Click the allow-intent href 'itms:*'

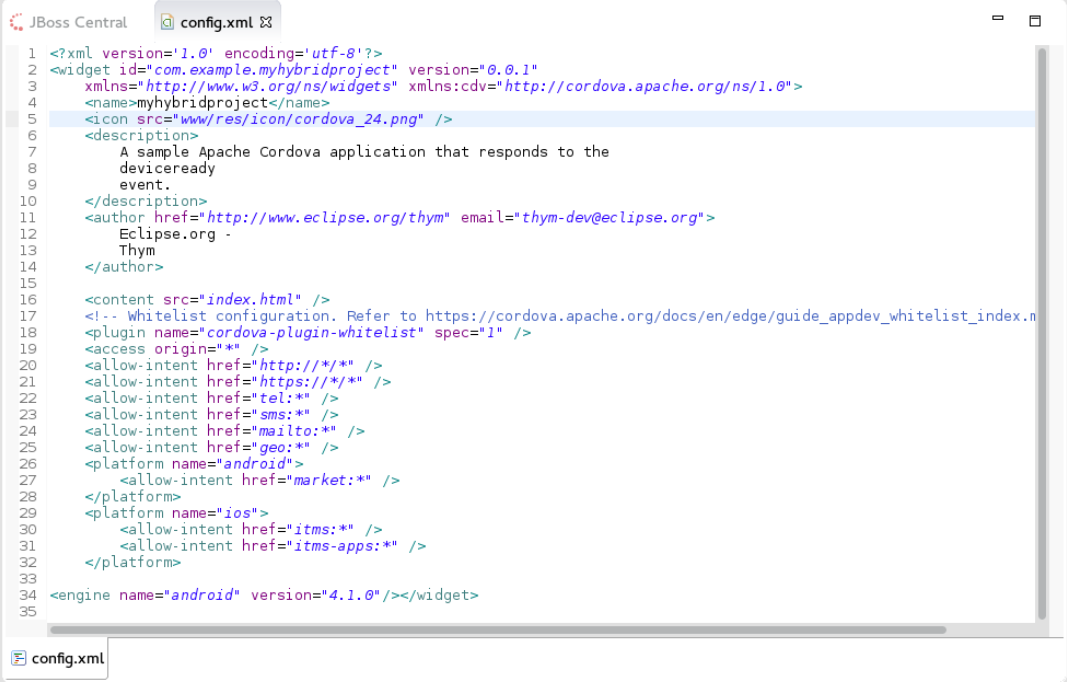321,529
